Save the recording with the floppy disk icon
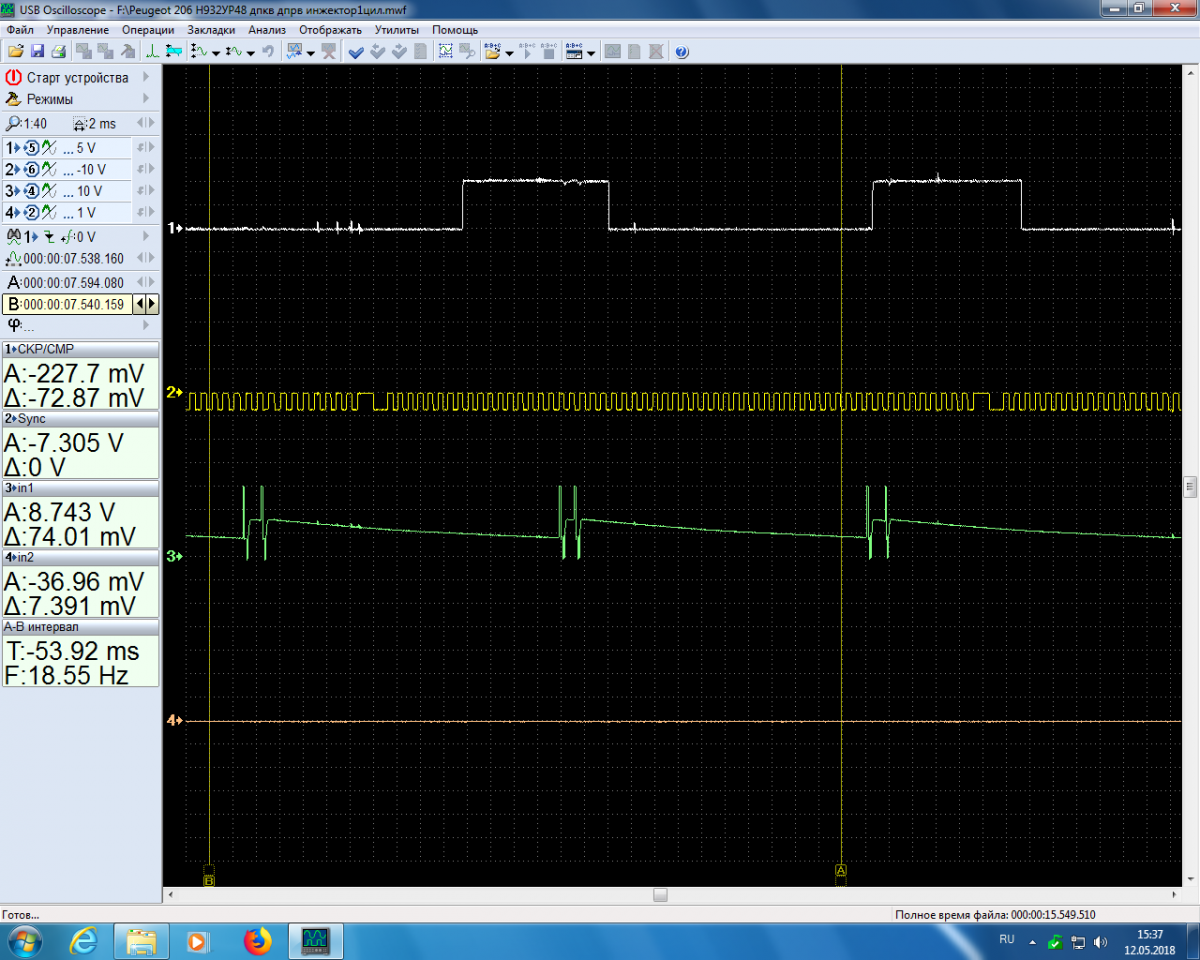 (37, 51)
